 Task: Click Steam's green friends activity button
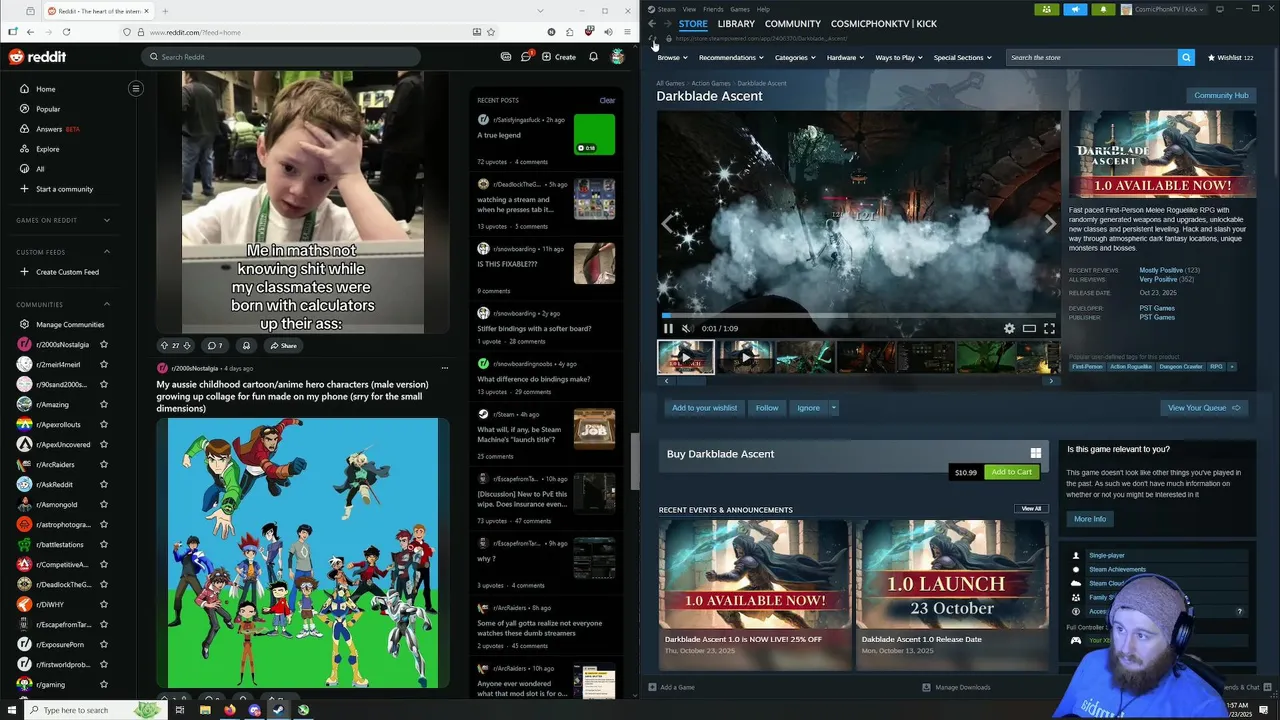(1047, 9)
